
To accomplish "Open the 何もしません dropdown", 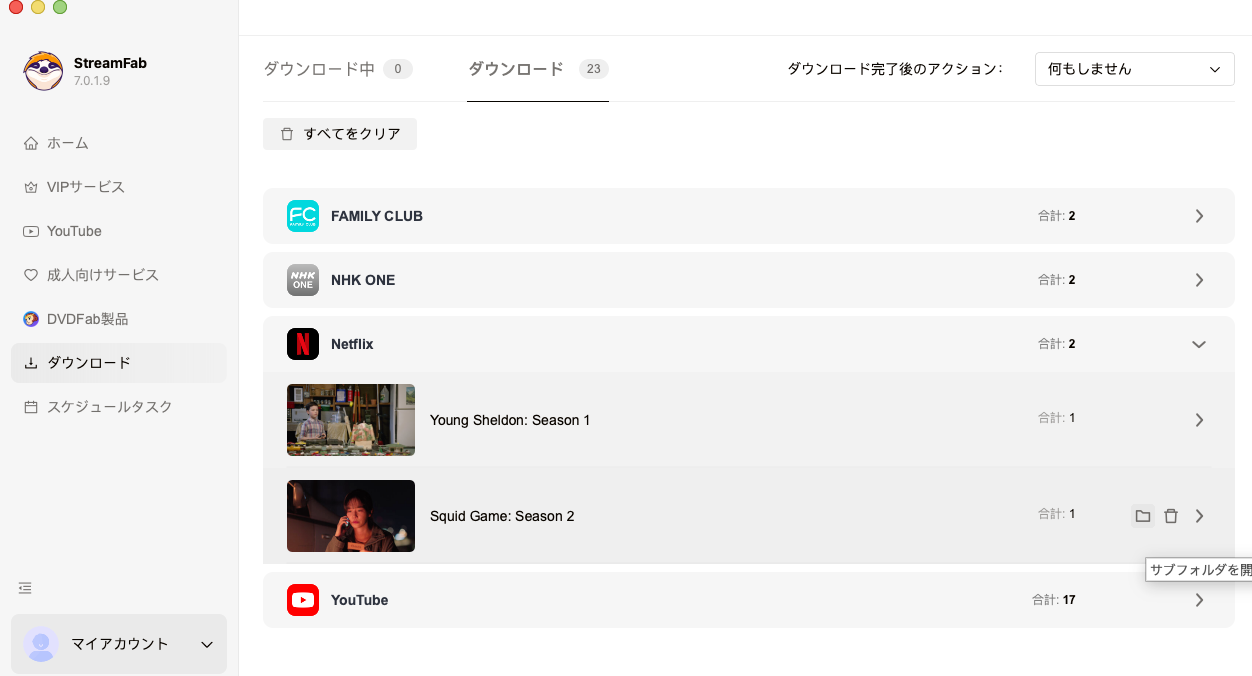I will click(x=1134, y=69).
